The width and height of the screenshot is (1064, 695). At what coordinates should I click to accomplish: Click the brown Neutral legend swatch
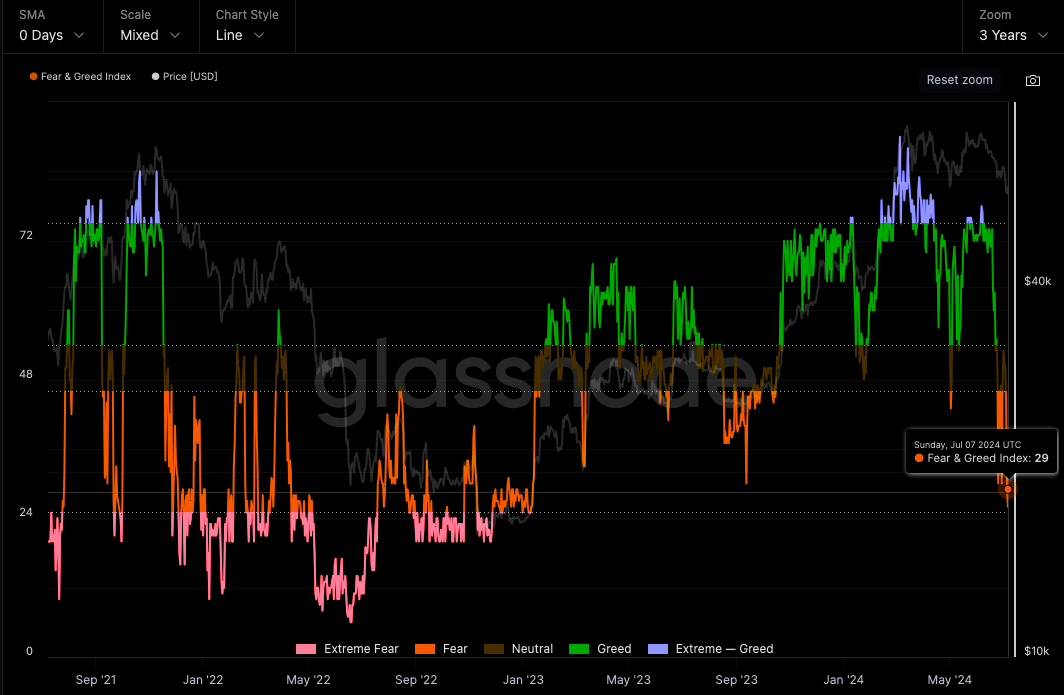tap(494, 649)
